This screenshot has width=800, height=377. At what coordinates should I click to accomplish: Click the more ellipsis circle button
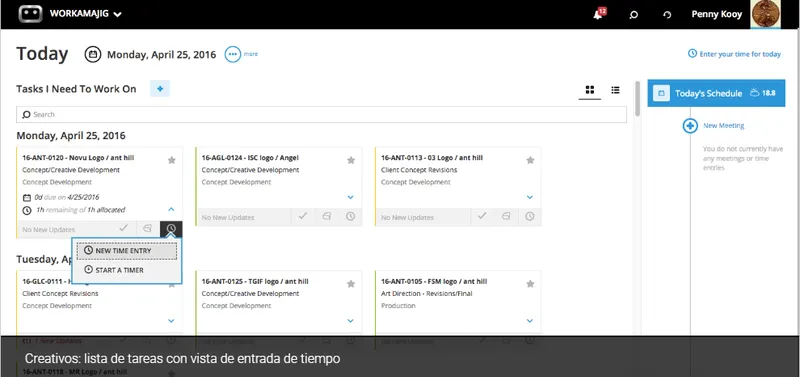pyautogui.click(x=233, y=54)
